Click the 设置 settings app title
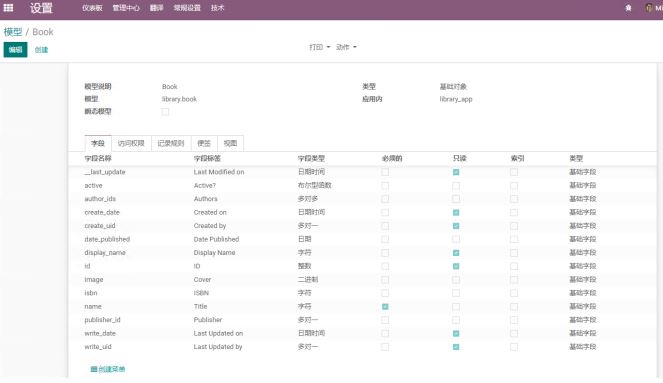 click(x=41, y=8)
